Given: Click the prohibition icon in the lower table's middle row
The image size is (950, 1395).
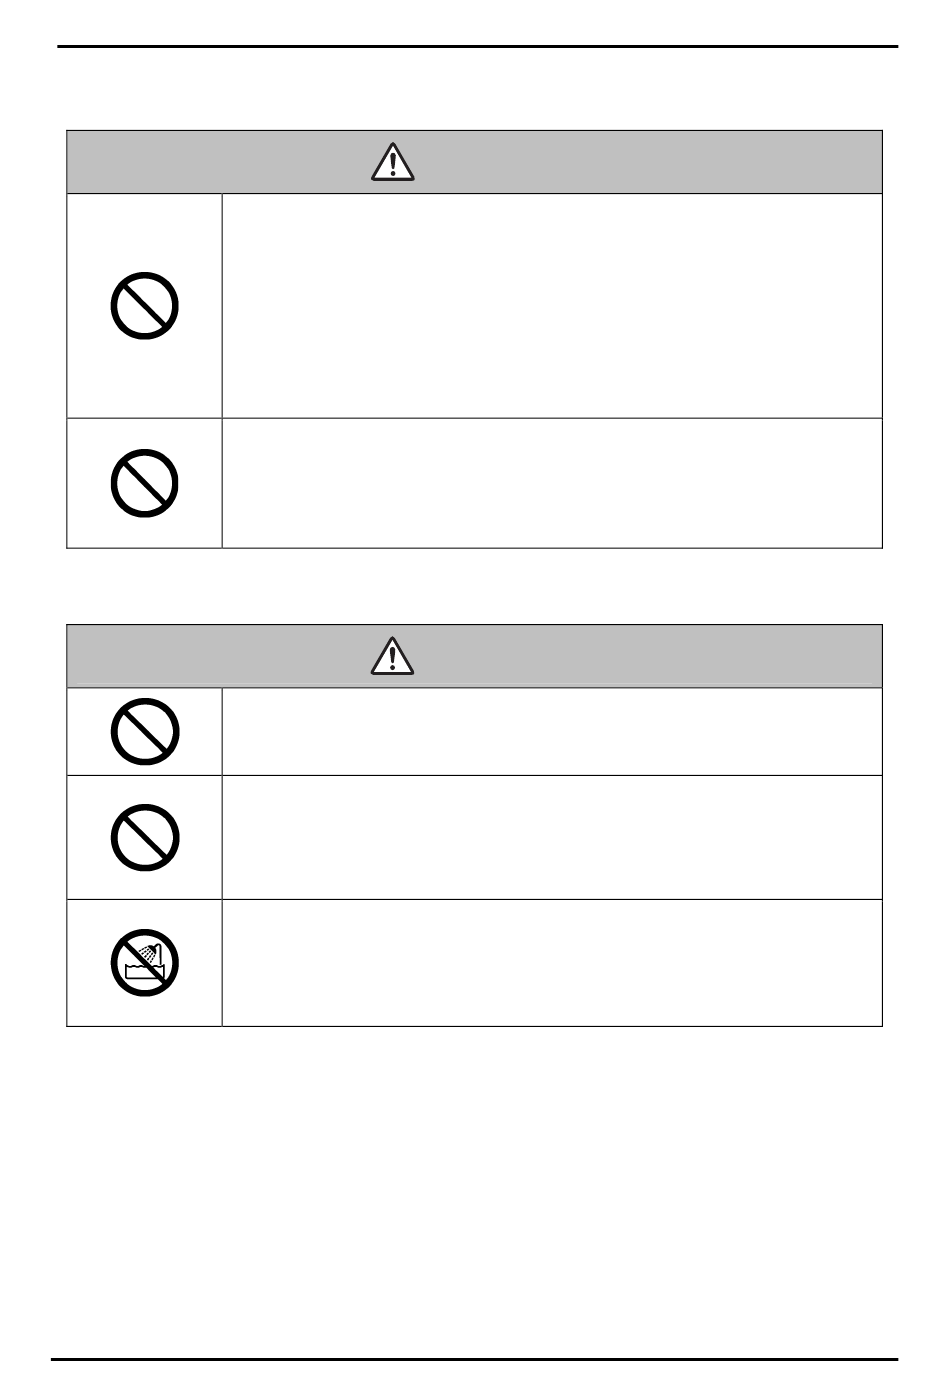Looking at the screenshot, I should pos(144,837).
